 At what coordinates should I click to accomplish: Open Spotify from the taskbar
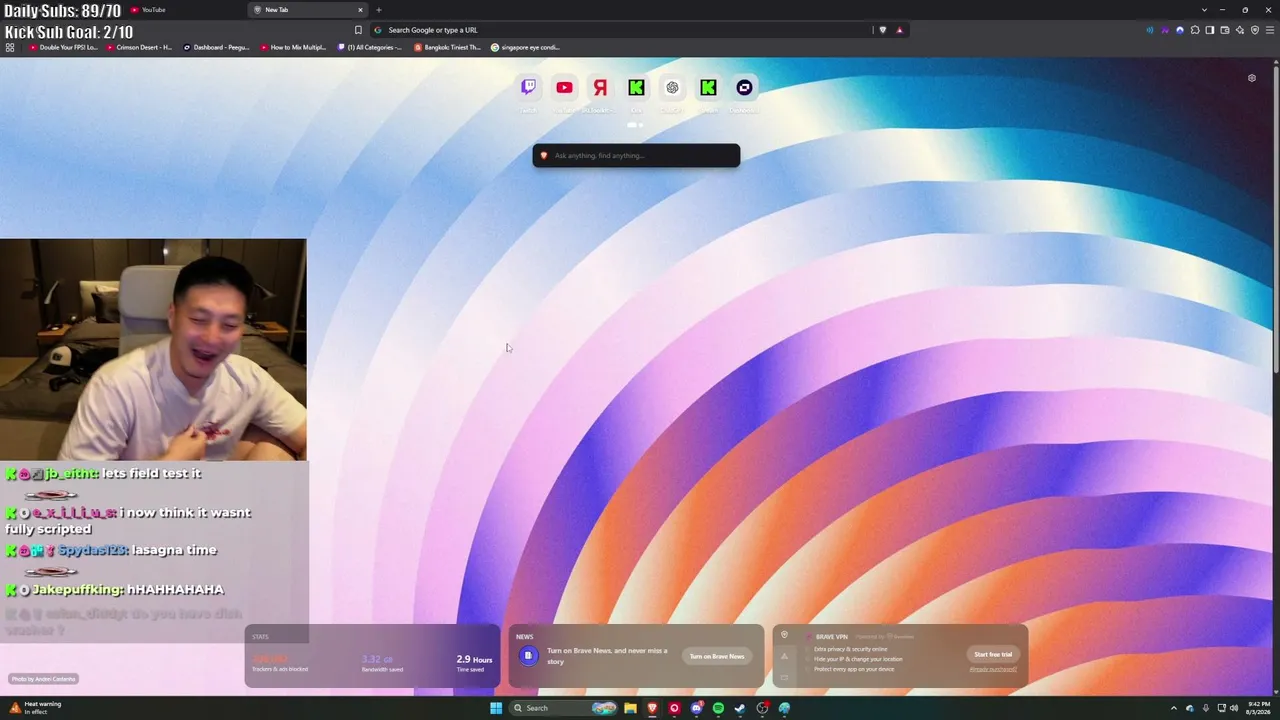point(718,708)
